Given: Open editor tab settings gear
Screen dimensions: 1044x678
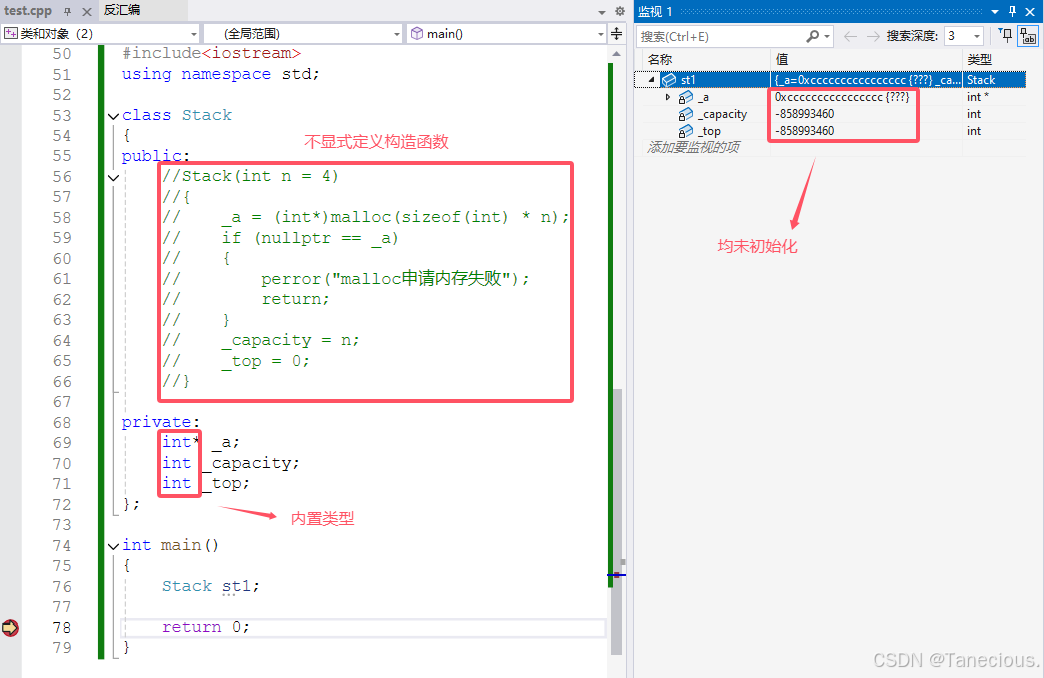Looking at the screenshot, I should click(x=620, y=11).
